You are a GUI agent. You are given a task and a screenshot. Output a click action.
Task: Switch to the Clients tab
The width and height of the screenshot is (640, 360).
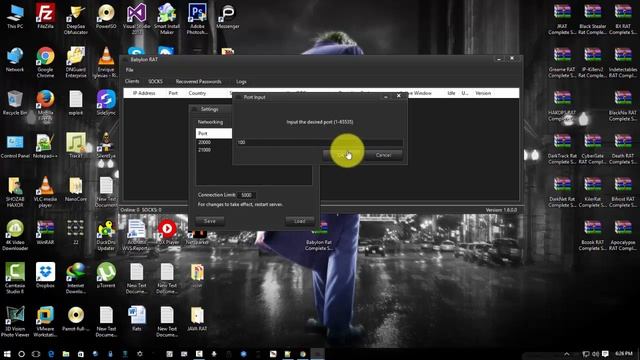[x=132, y=82]
